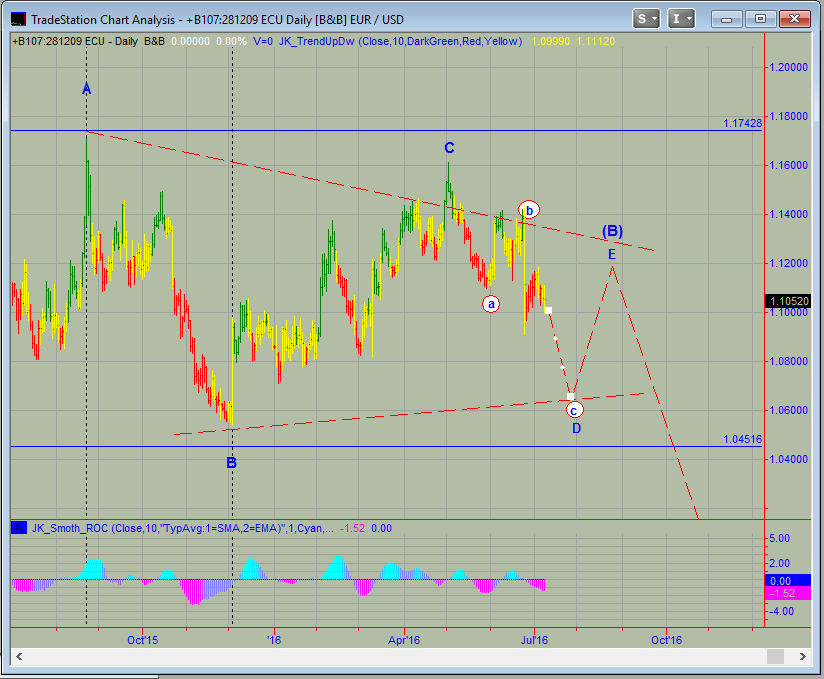This screenshot has width=824, height=679.
Task: Click the circled 'b' wave marker
Action: pos(529,209)
